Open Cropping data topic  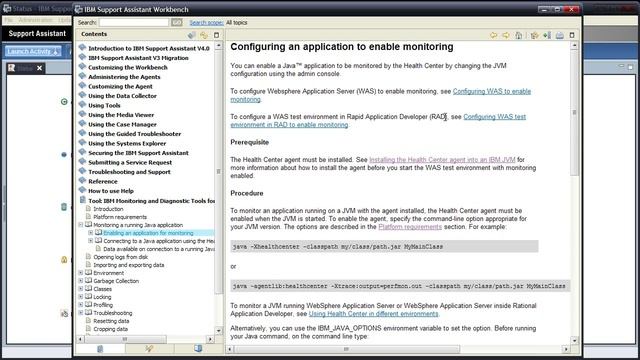110,329
